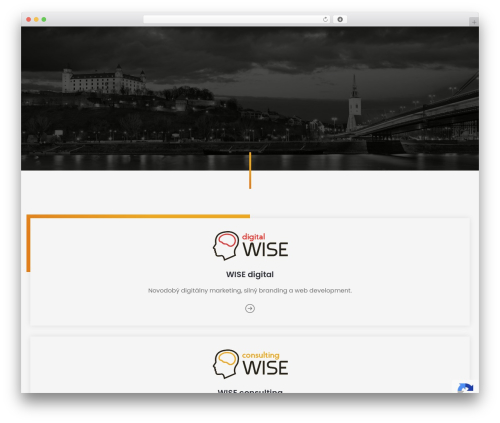This screenshot has height=423, width=500.
Task: Click the WISE digital logo image
Action: click(250, 246)
